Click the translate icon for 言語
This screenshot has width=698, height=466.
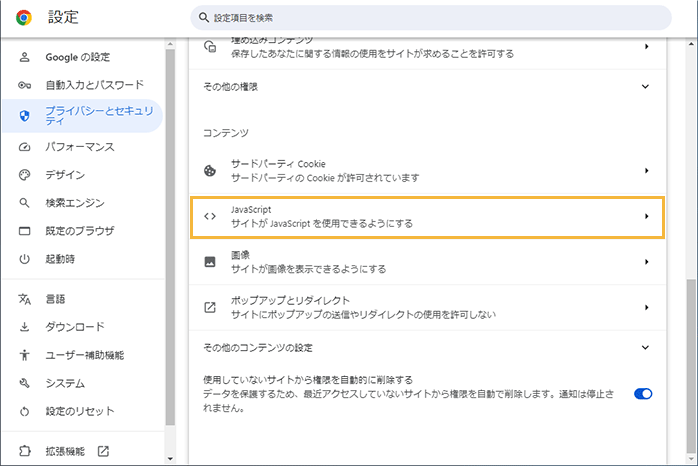click(x=24, y=299)
